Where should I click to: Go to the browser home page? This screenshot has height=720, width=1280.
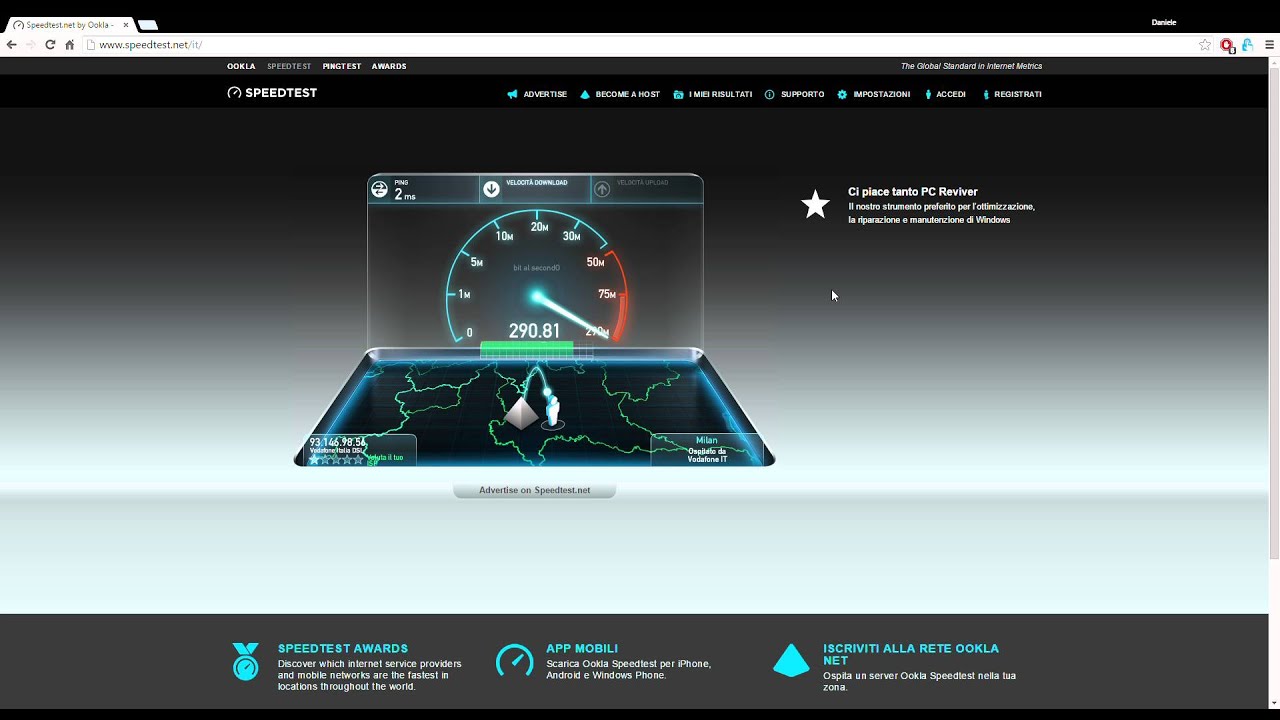69,45
